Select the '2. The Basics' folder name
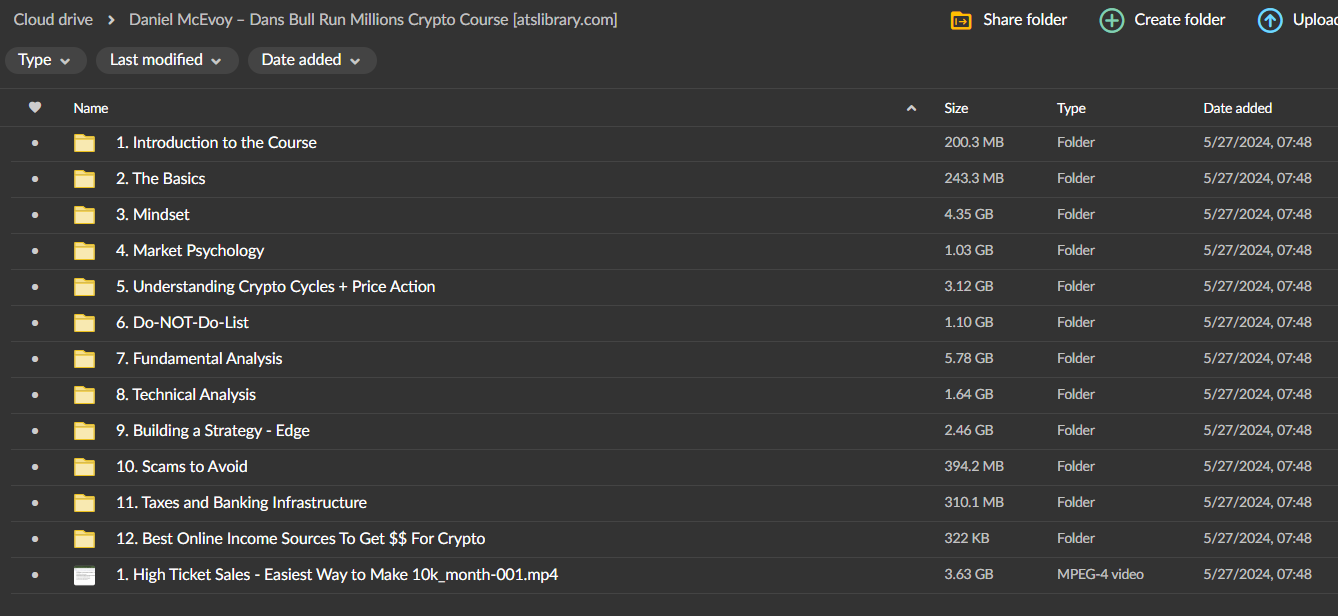Screen dimensions: 1338x616 click(161, 179)
